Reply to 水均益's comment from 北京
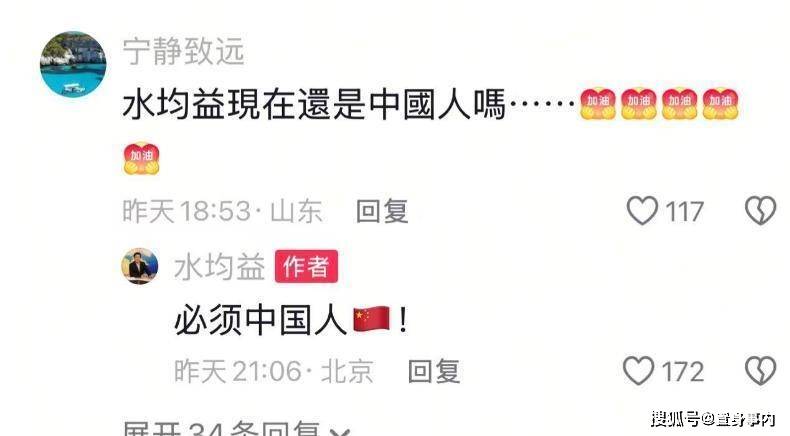790x436 pixels. [x=434, y=371]
